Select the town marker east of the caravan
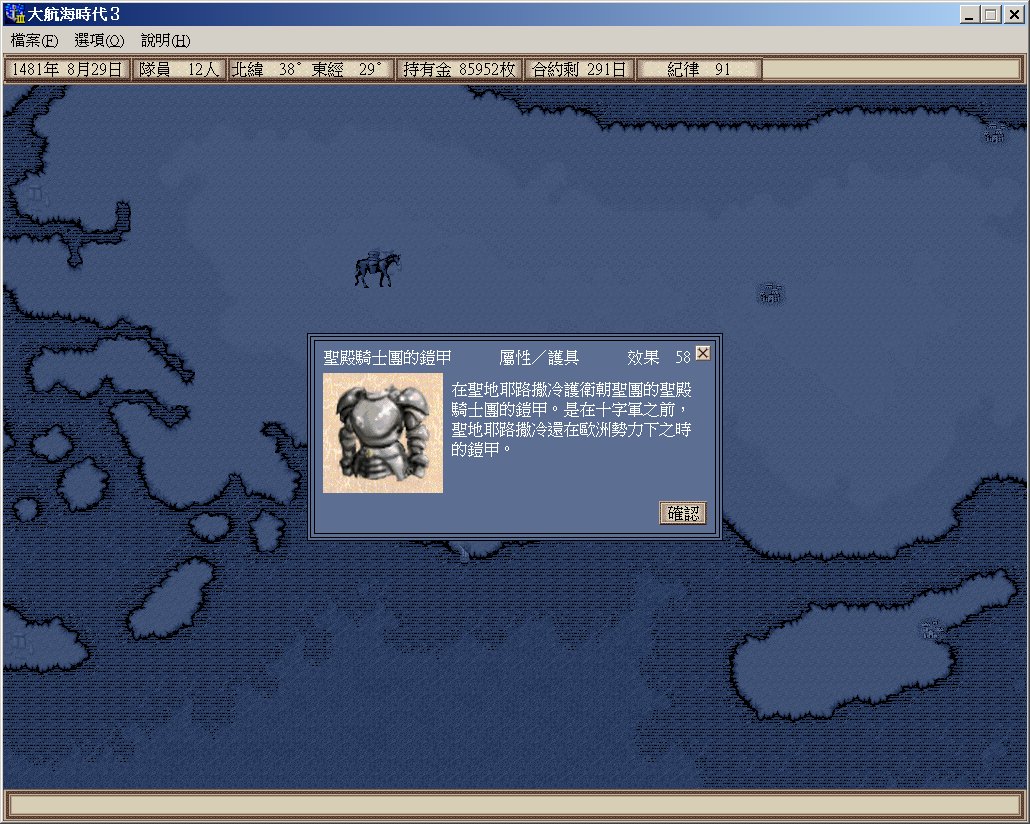 tap(770, 292)
